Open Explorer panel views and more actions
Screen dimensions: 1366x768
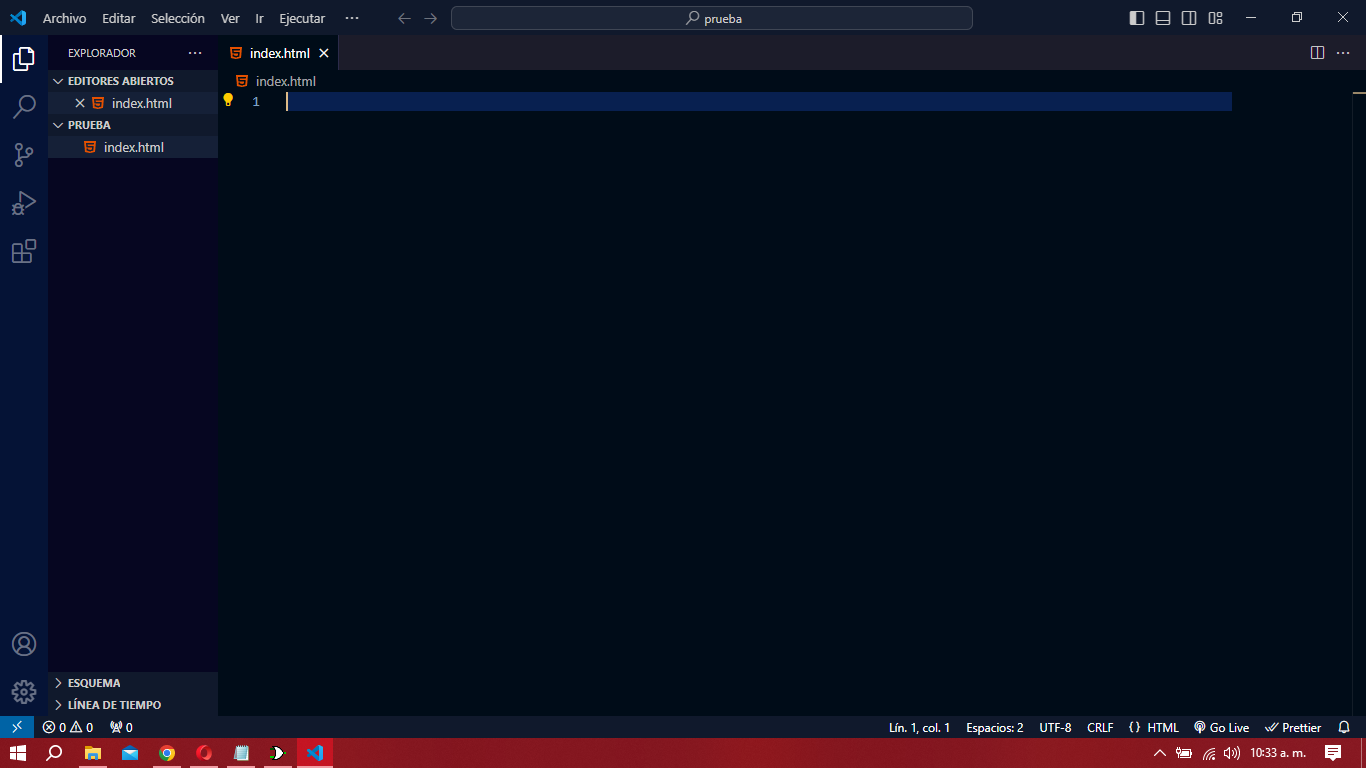[195, 53]
